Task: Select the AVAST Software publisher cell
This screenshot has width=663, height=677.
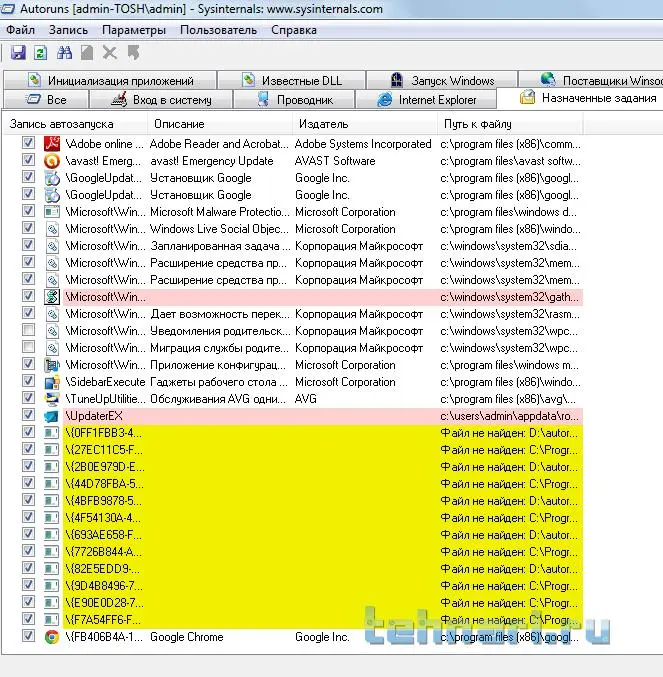Action: pos(335,161)
